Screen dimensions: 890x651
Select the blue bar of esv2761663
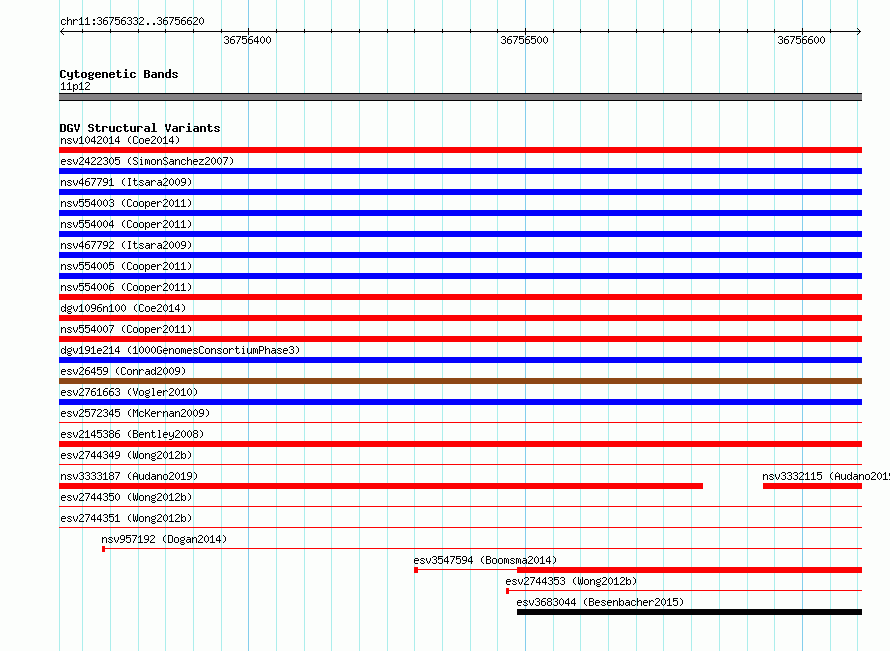pyautogui.click(x=460, y=402)
